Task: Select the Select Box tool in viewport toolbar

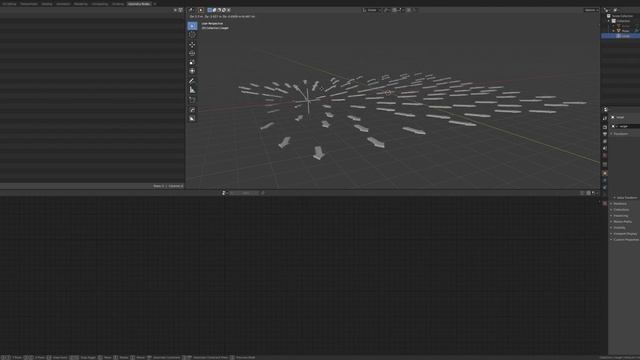Action: (192, 26)
